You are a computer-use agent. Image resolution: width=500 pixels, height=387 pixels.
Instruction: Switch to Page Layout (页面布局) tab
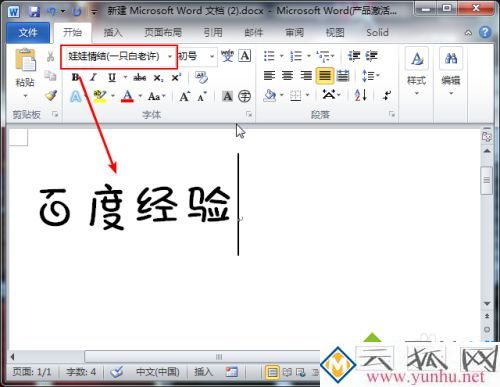pyautogui.click(x=163, y=33)
